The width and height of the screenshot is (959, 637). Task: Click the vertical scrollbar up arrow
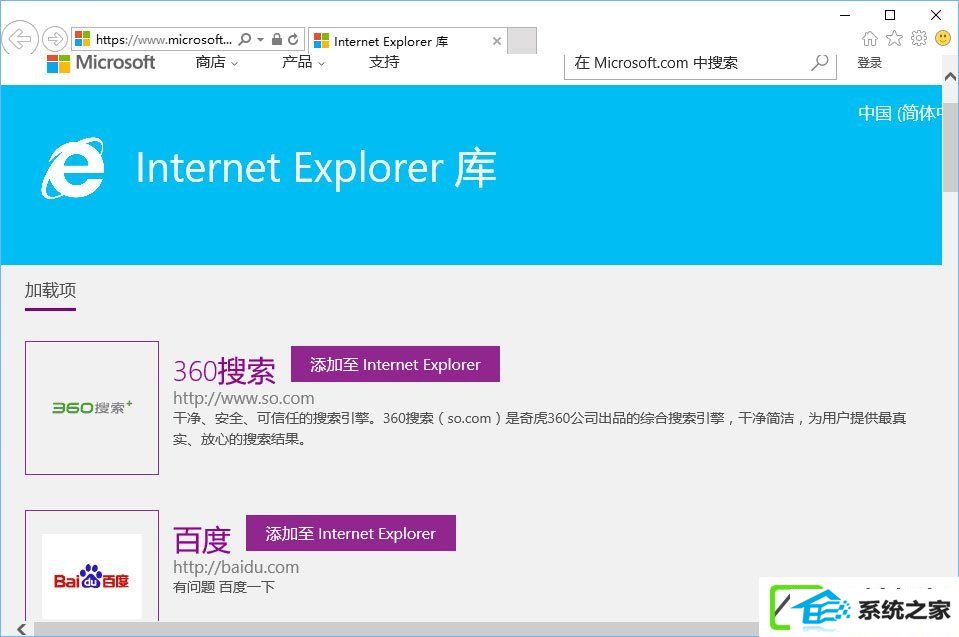click(950, 77)
